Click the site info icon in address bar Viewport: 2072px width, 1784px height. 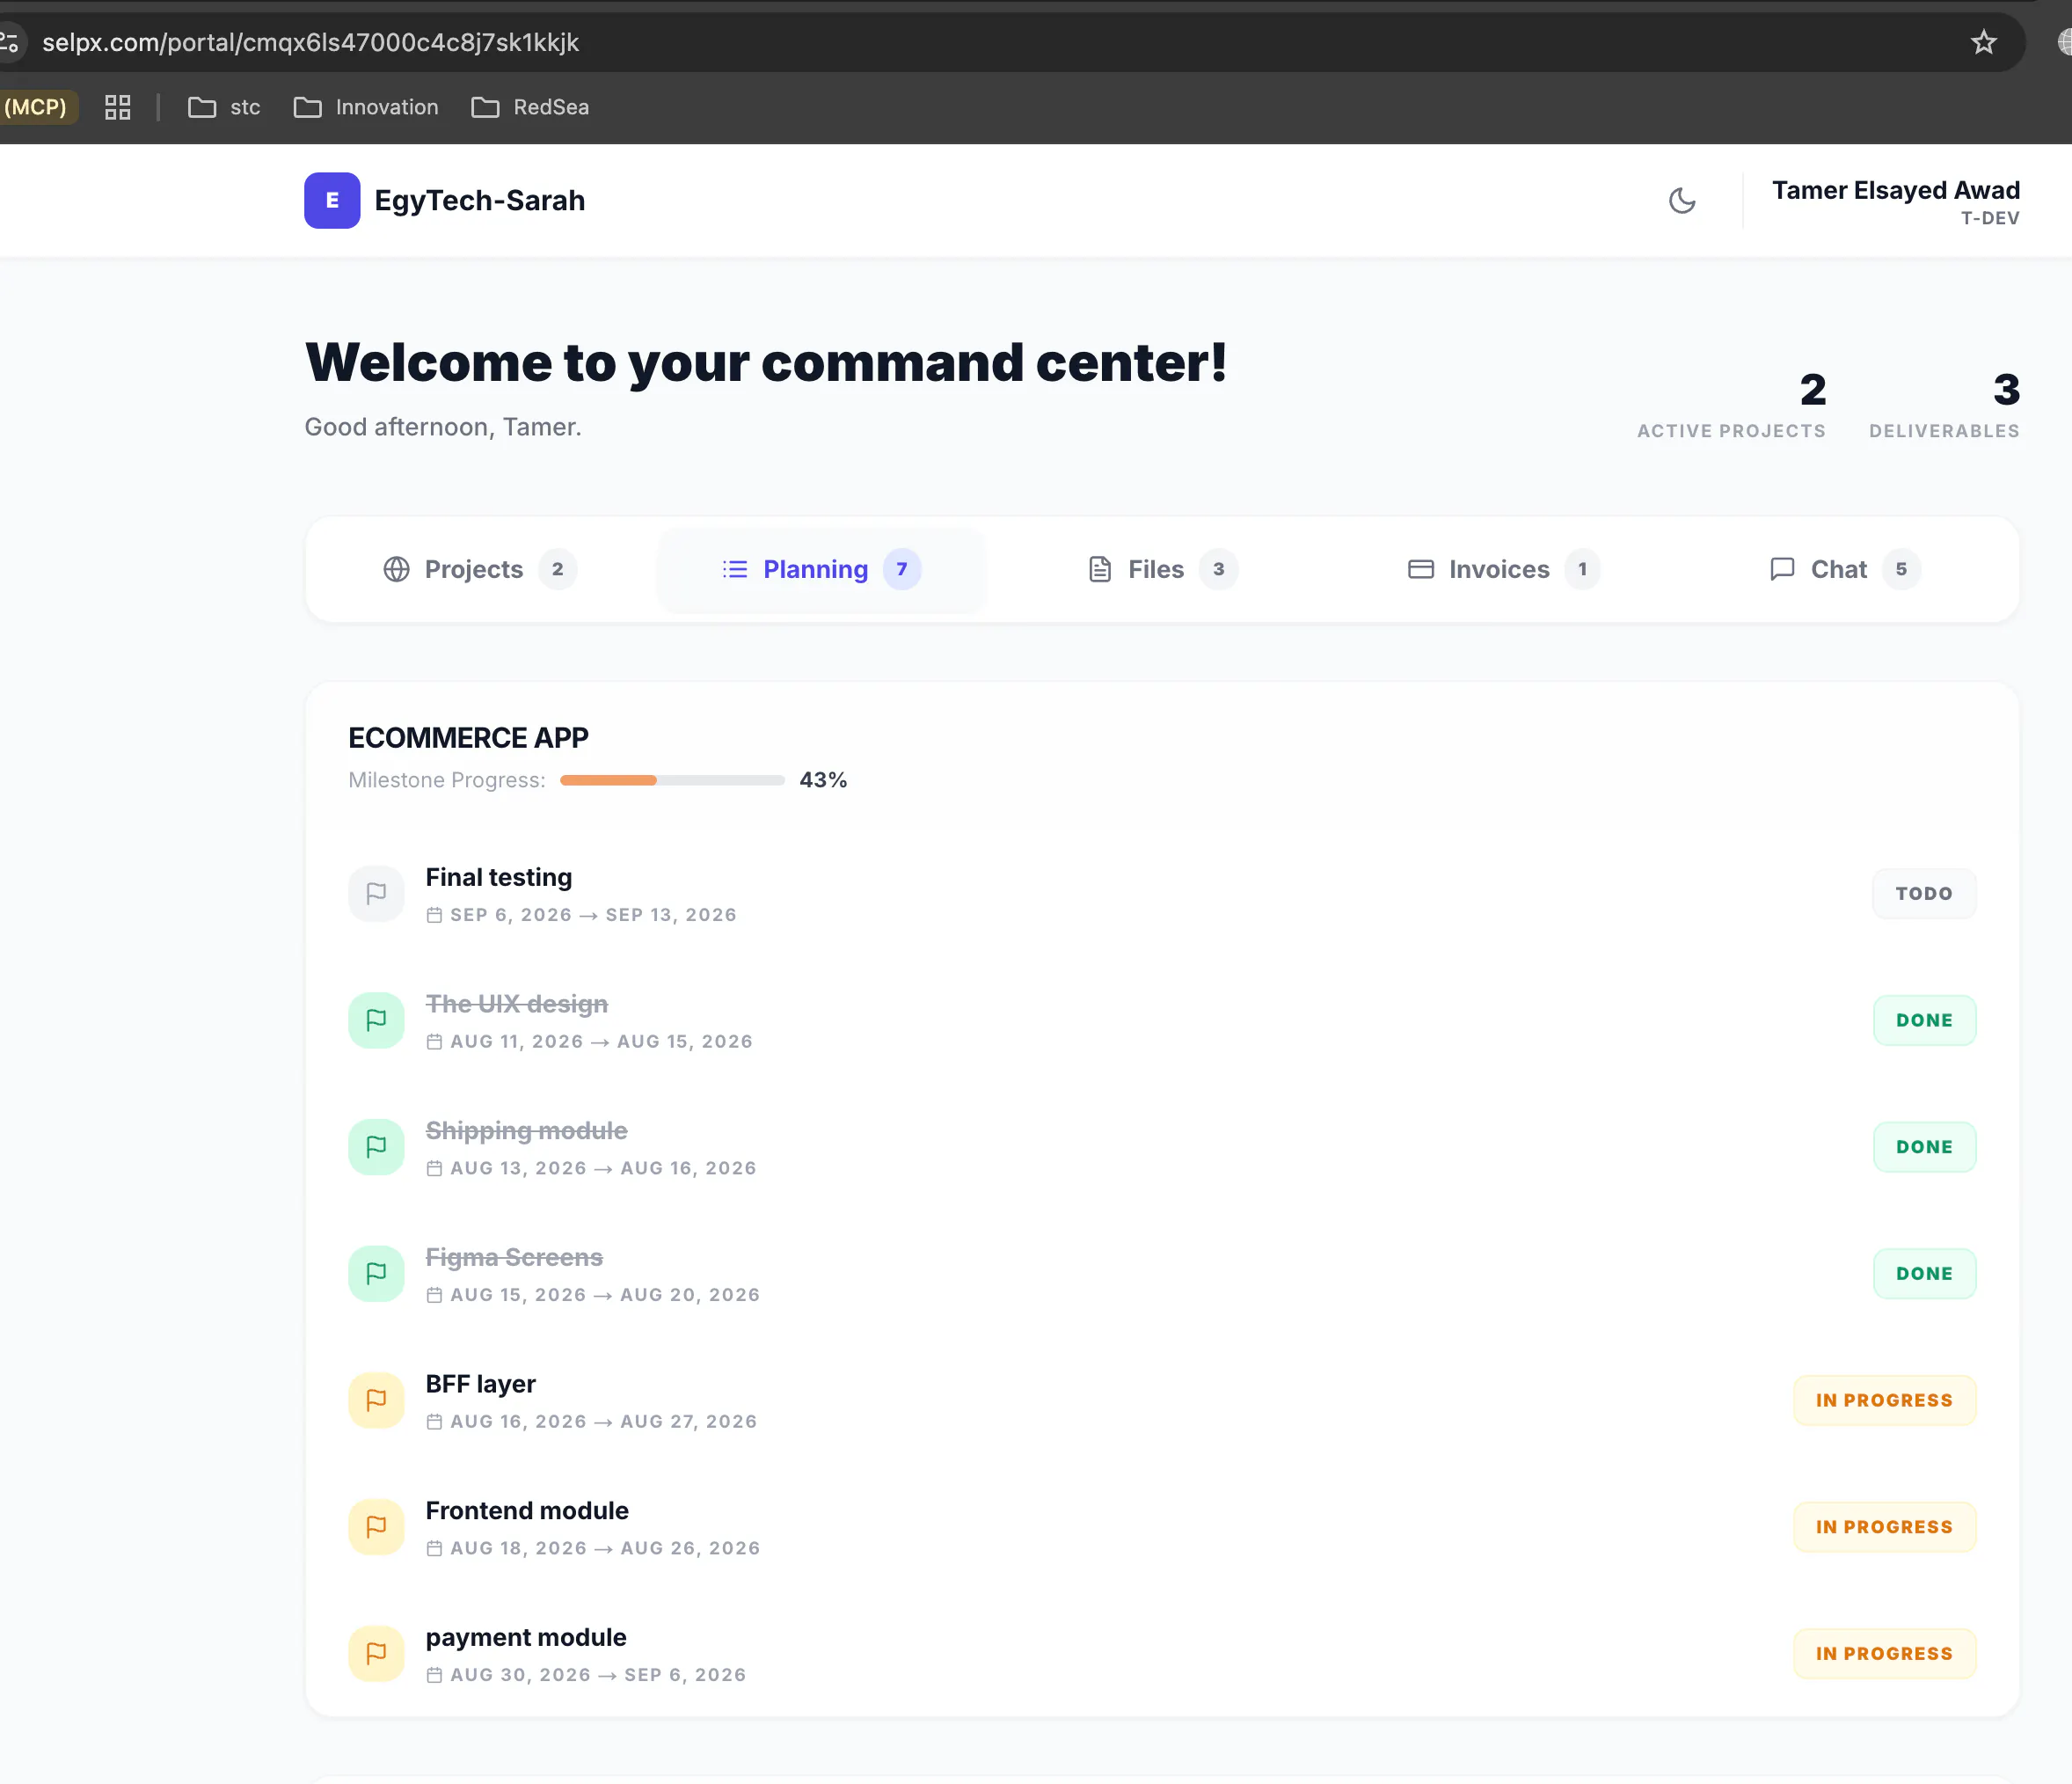coord(9,42)
